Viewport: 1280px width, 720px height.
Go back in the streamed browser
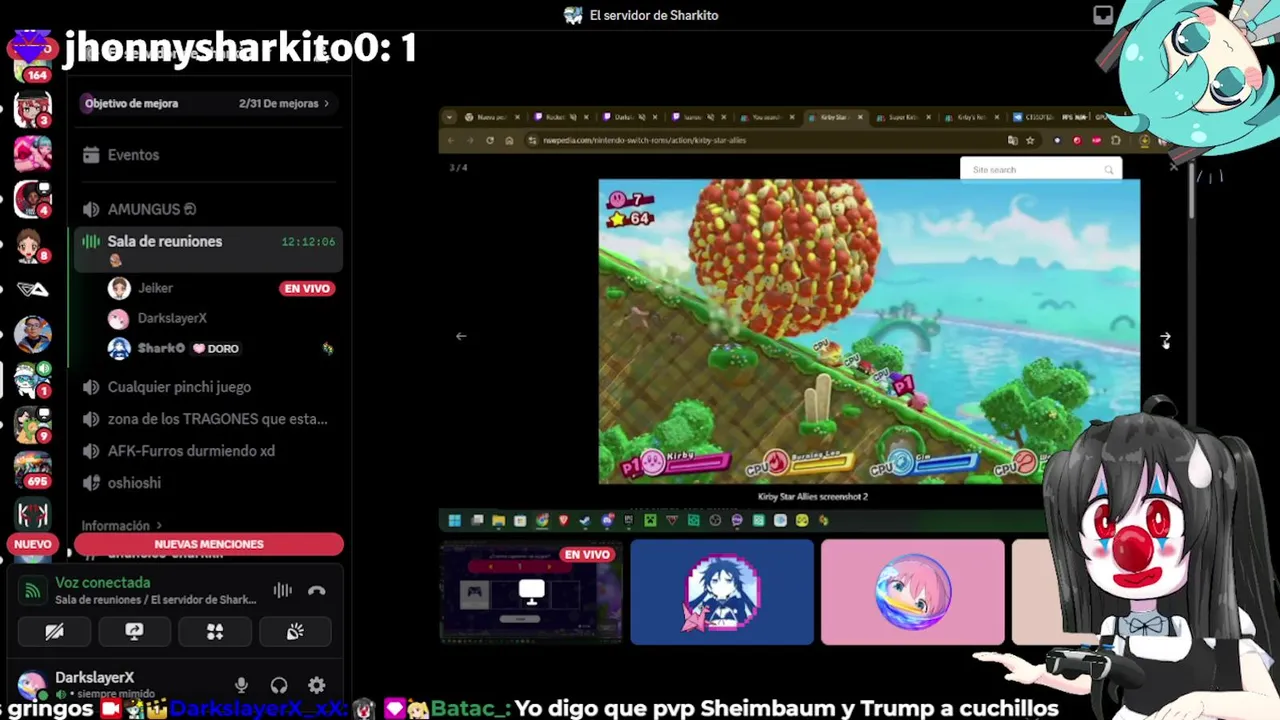[451, 140]
